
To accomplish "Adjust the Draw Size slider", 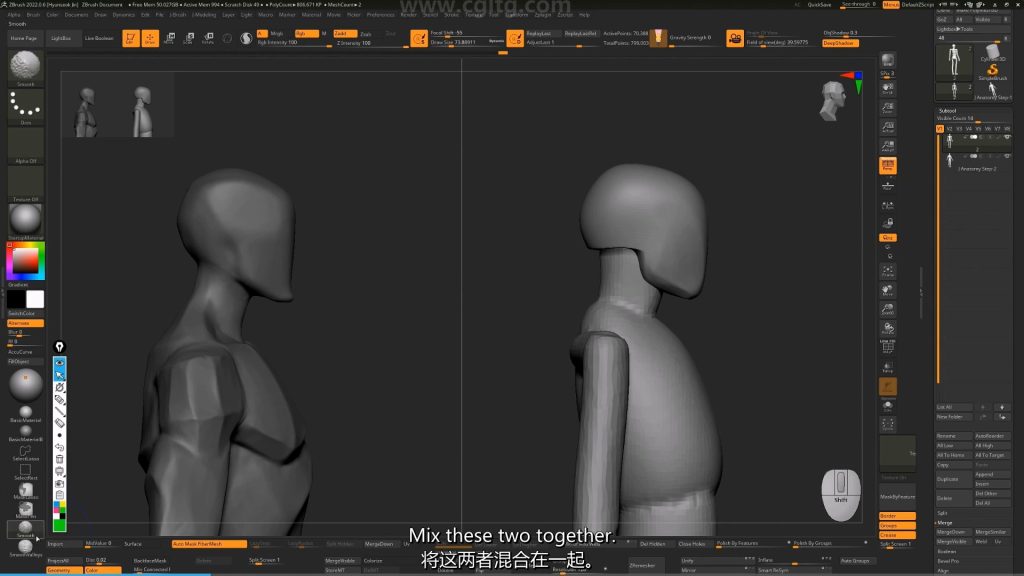I will [466, 43].
